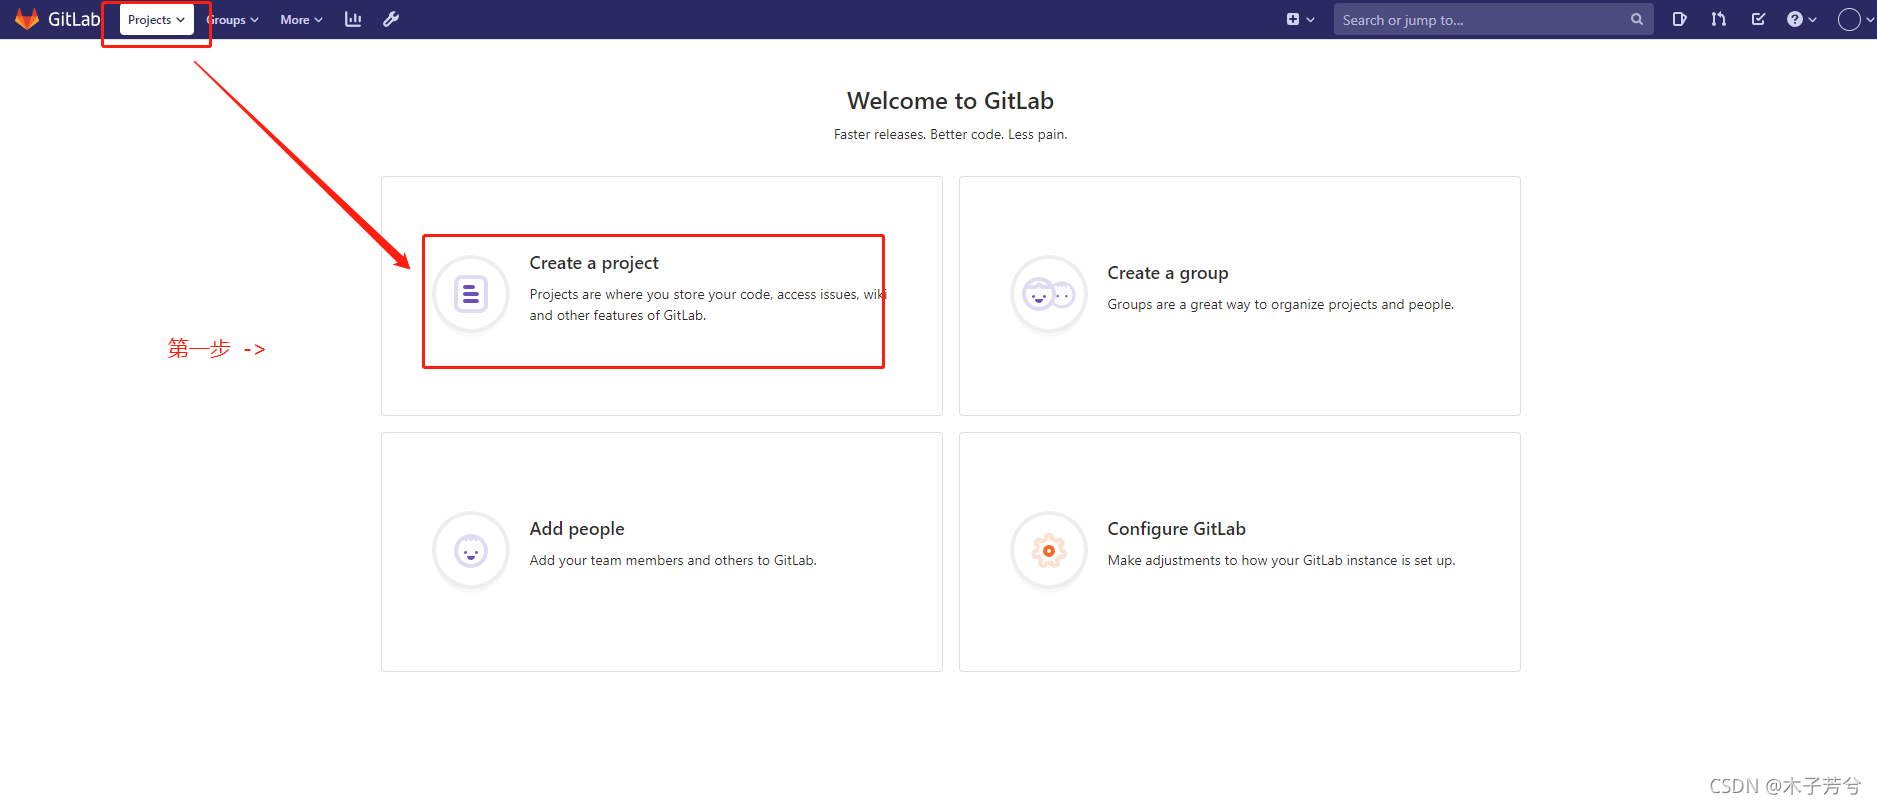Click the GitLab fox logo
Image resolution: width=1877 pixels, height=804 pixels.
pos(26,19)
